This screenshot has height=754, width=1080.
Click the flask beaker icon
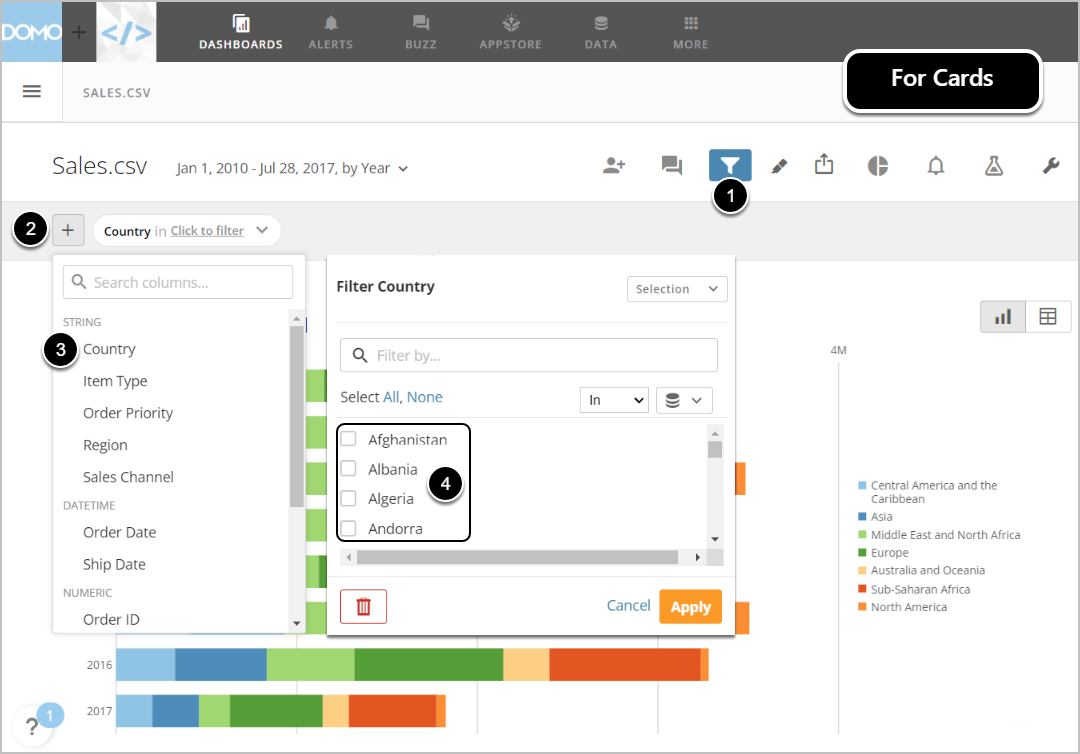point(993,165)
